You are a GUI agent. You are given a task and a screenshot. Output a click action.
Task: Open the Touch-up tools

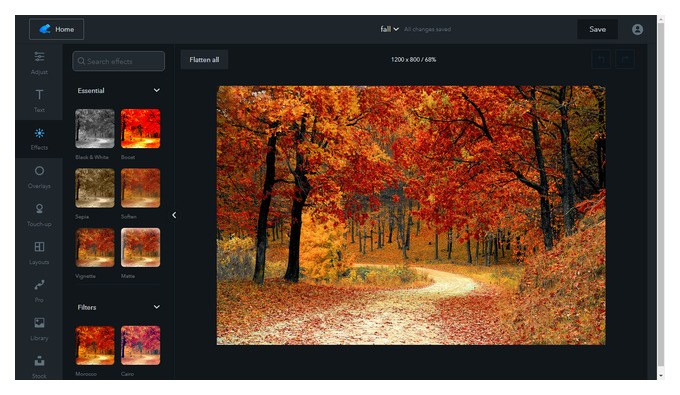[x=39, y=215]
